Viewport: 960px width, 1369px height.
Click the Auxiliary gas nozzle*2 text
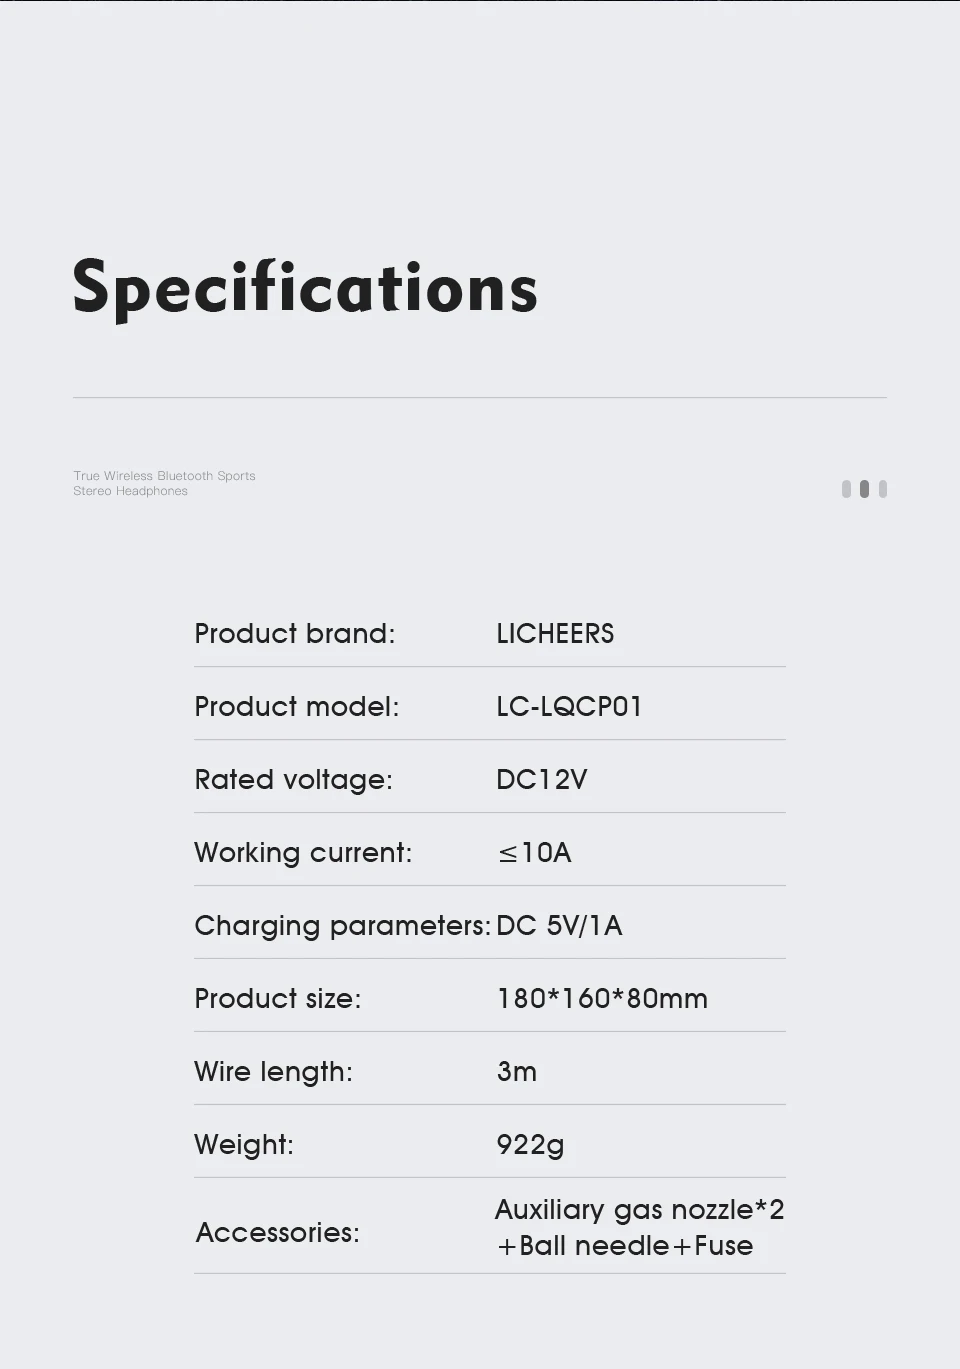[x=639, y=1209]
